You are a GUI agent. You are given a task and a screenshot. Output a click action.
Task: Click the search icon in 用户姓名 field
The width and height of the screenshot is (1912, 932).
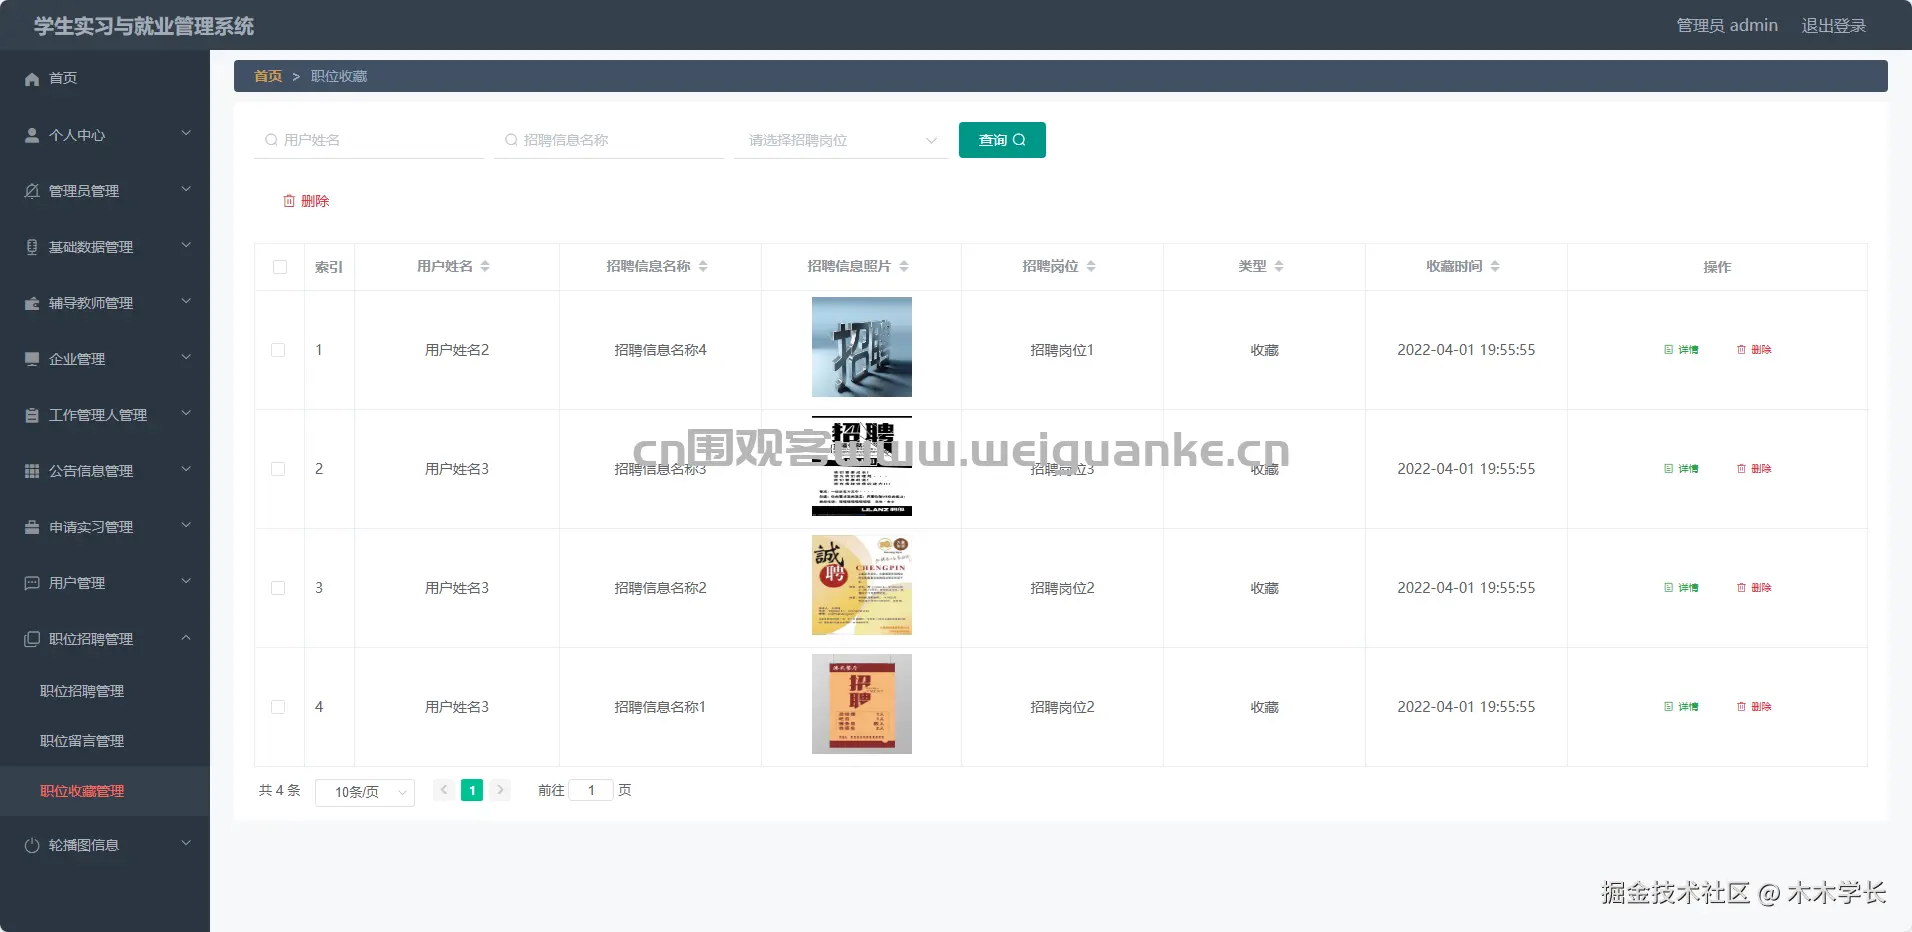click(x=271, y=140)
